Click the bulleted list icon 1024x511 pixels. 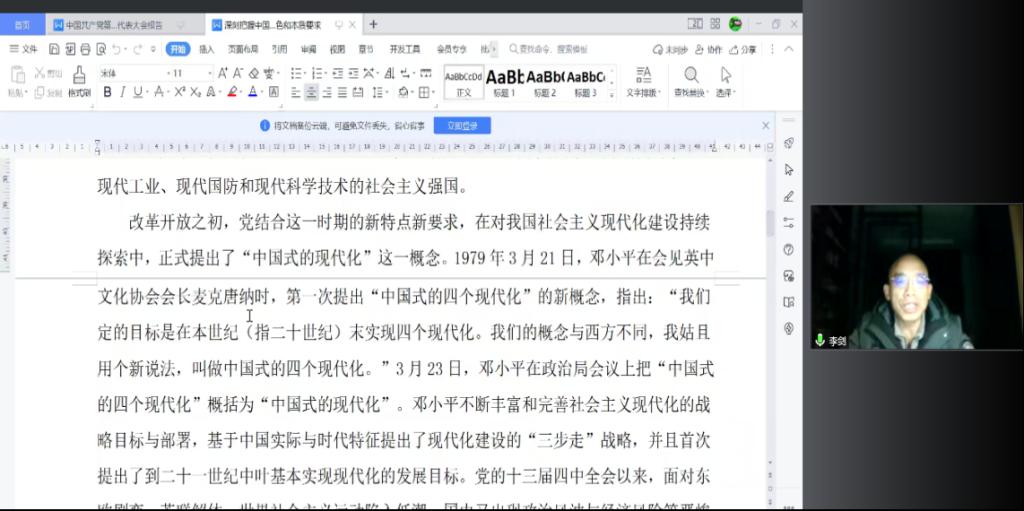298,73
